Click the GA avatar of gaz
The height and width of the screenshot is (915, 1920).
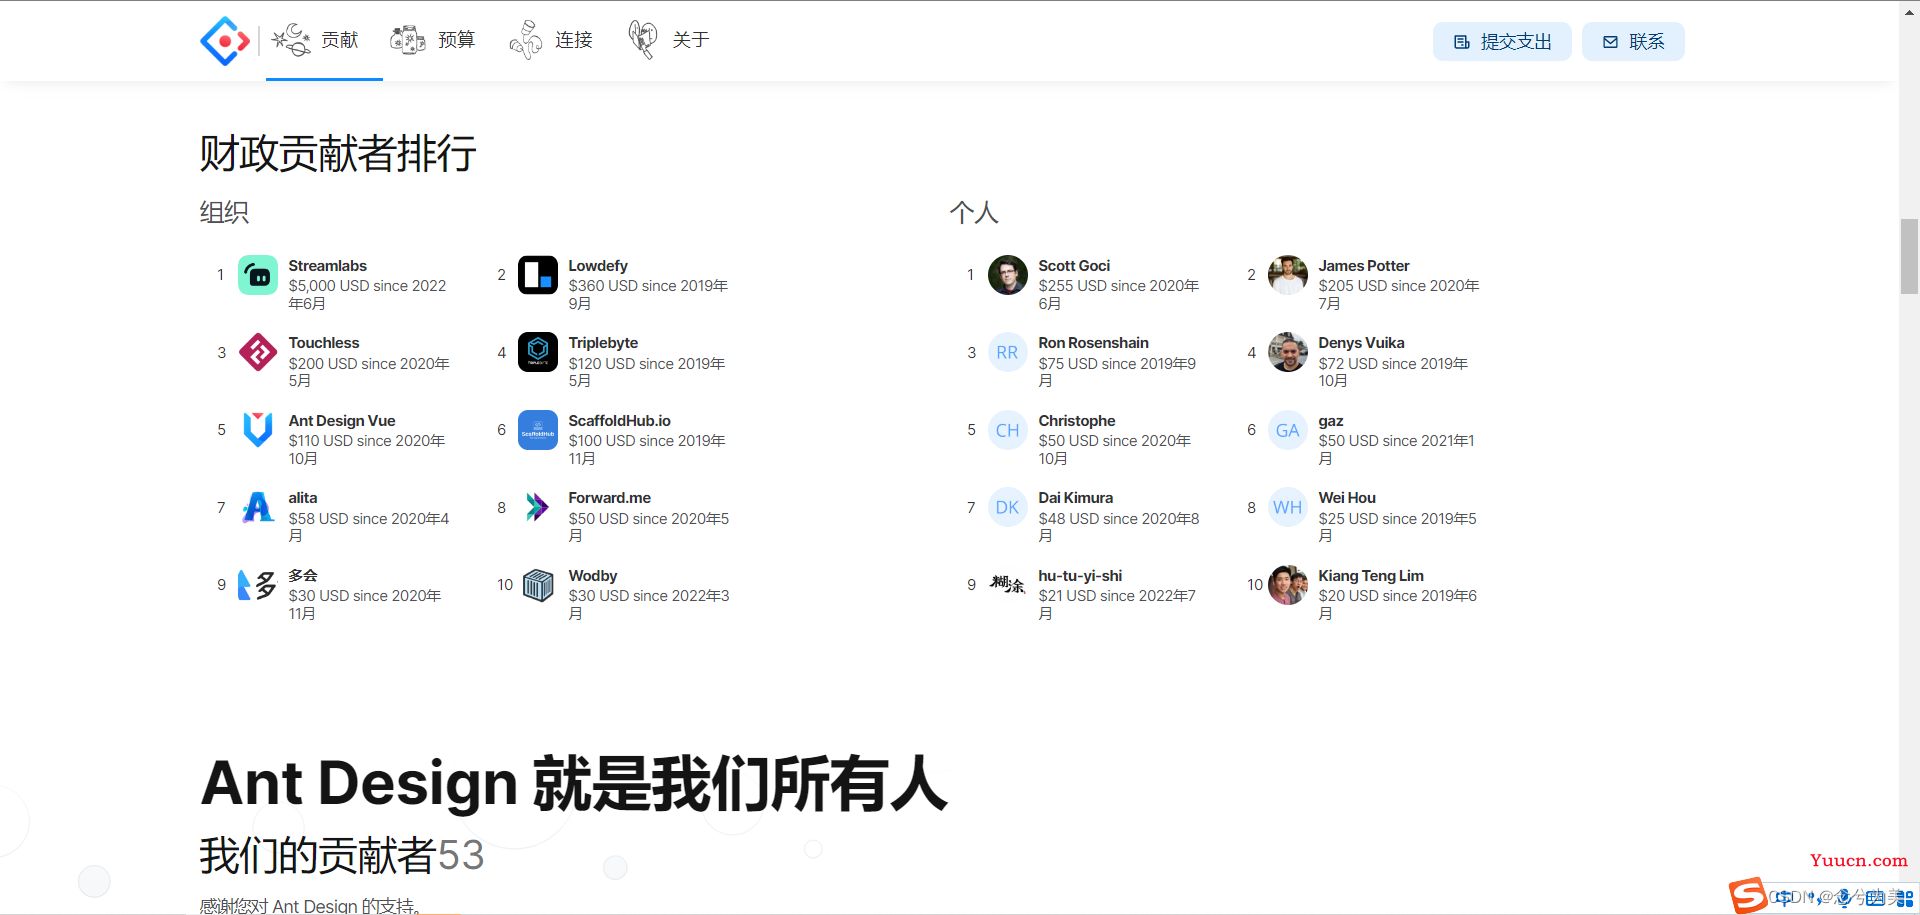coord(1288,430)
